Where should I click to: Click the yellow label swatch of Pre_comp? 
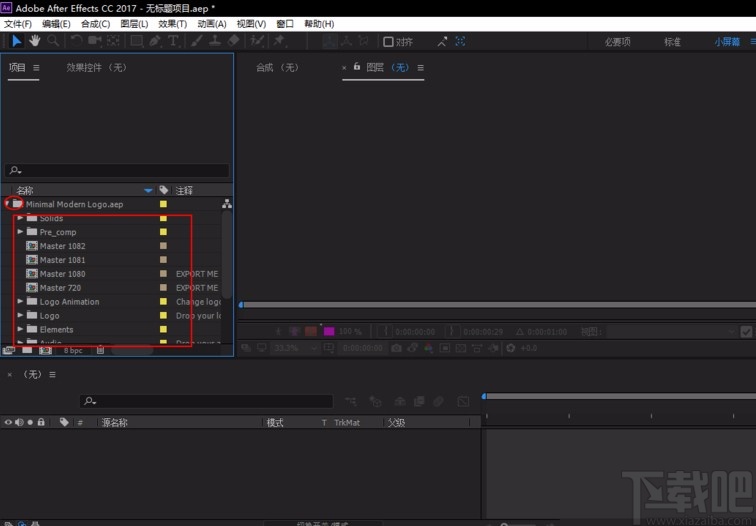(163, 232)
